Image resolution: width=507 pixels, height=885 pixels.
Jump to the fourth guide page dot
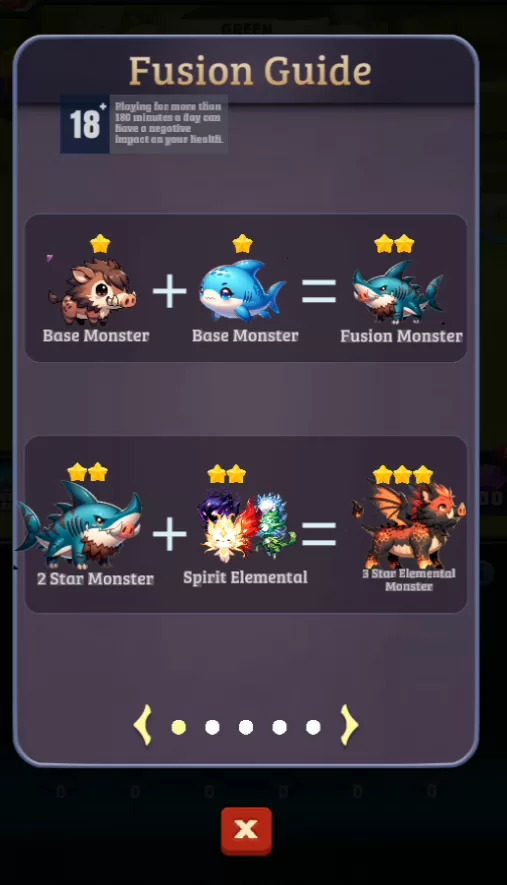click(279, 727)
